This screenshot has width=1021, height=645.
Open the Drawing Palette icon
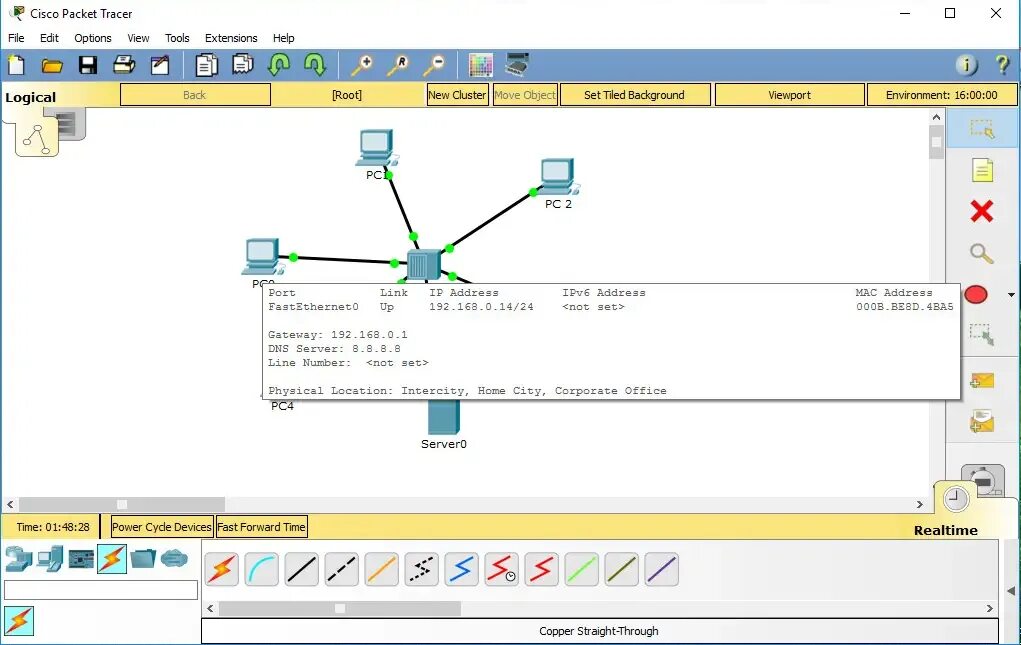481,65
